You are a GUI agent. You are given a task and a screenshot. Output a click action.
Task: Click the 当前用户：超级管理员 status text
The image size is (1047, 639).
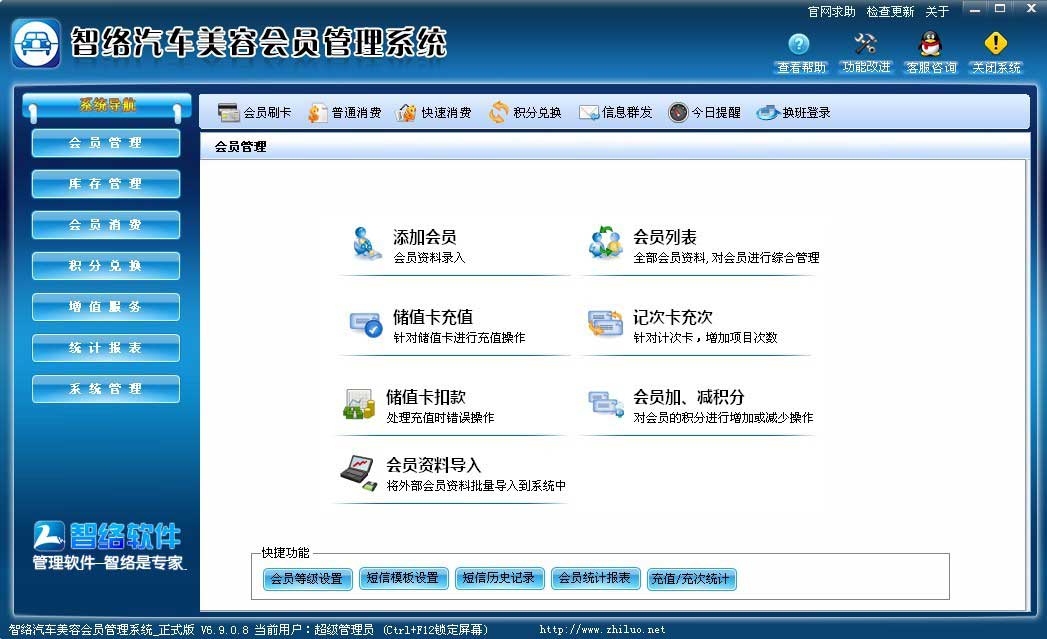pos(314,630)
